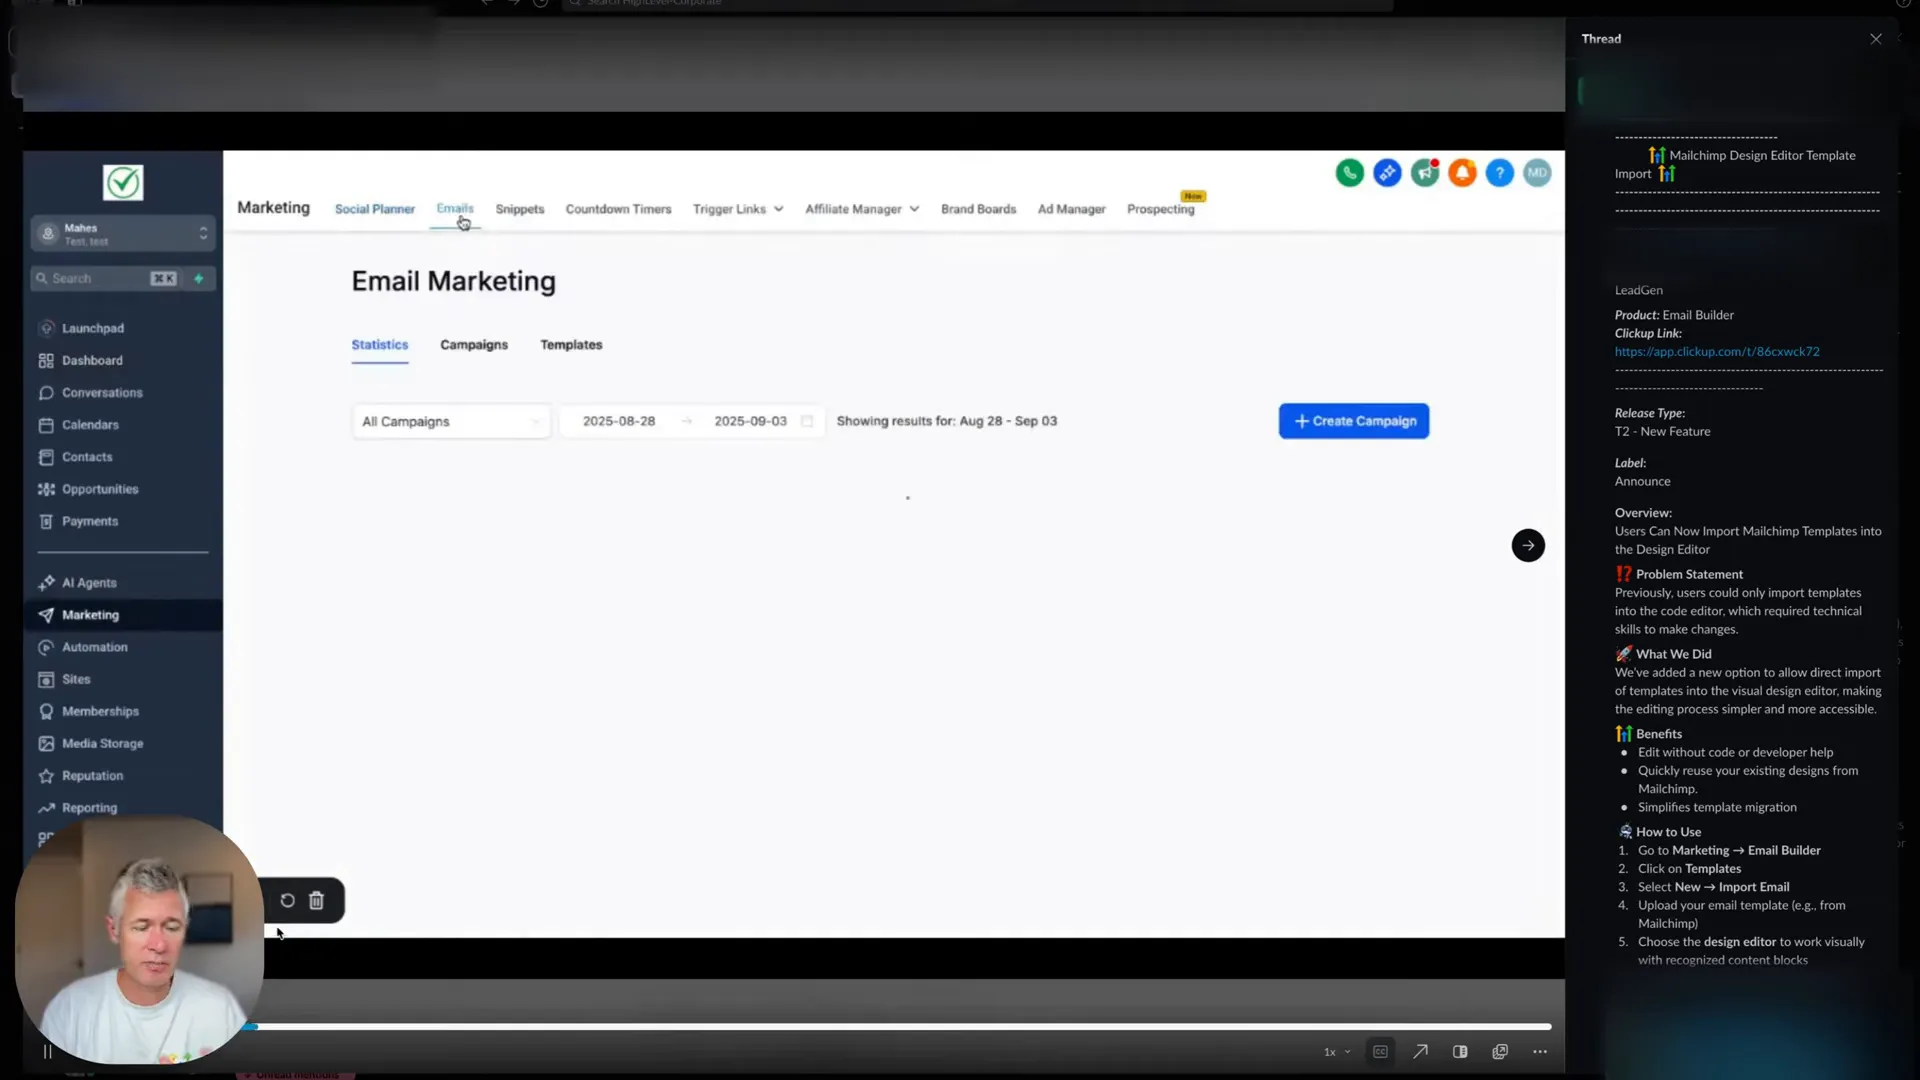The width and height of the screenshot is (1920, 1080).
Task: Click 'T2 - New Feature' in thread
Action: [1662, 431]
